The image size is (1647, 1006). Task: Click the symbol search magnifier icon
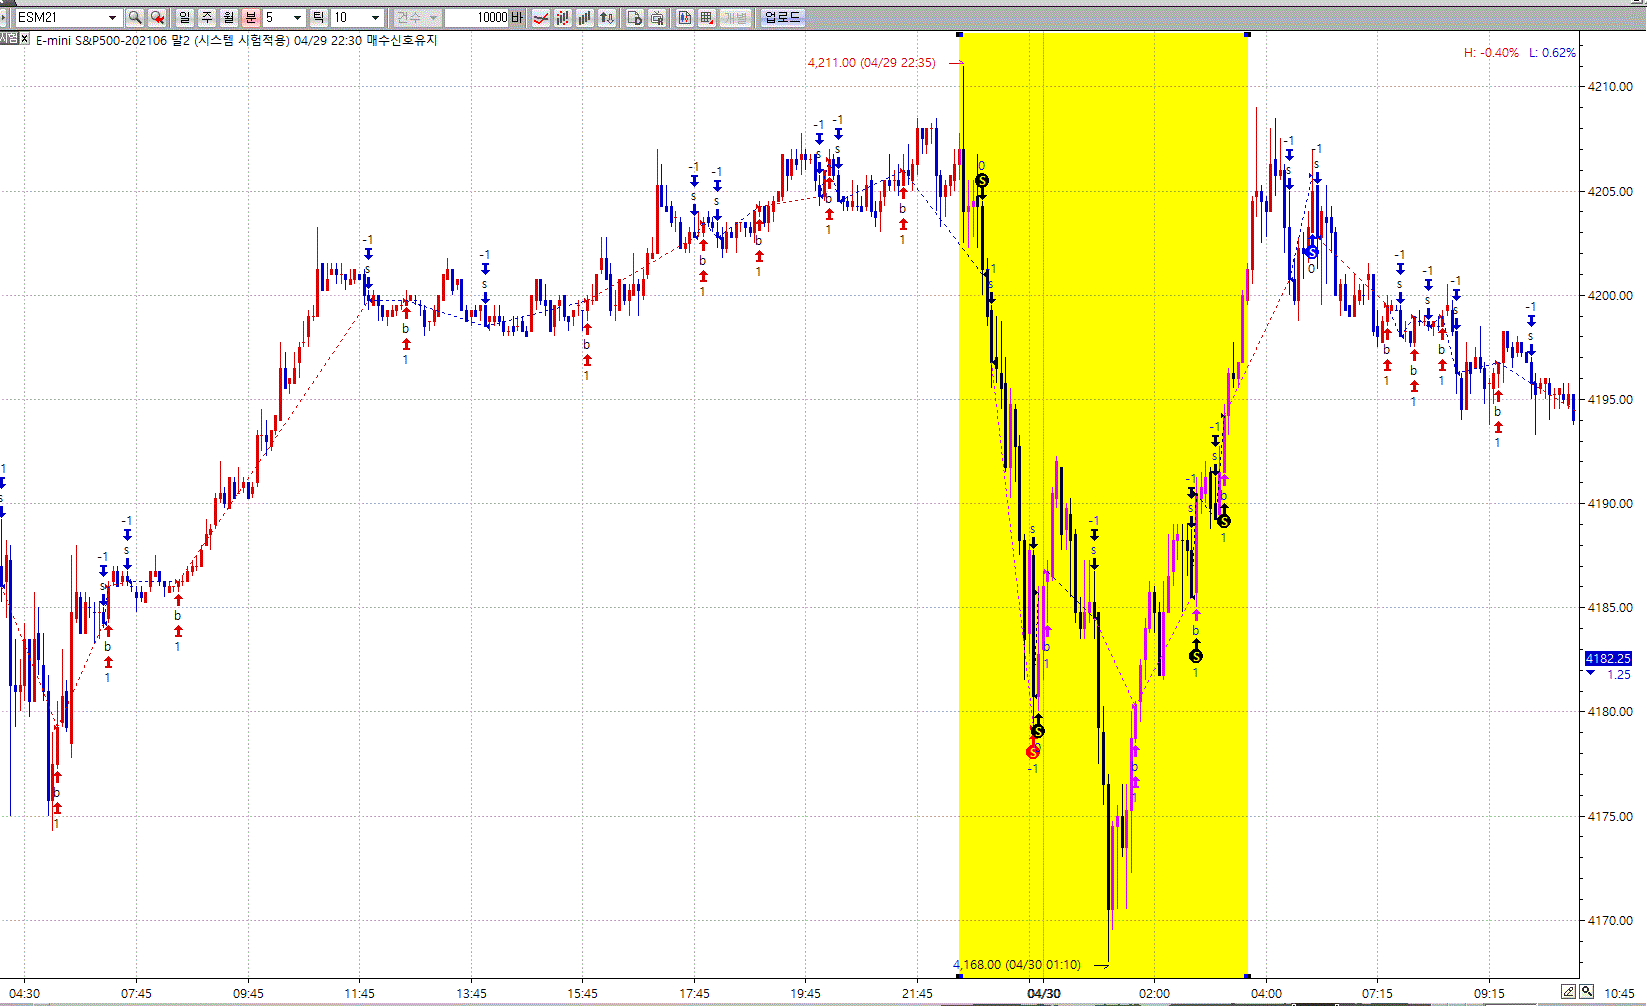(x=135, y=18)
